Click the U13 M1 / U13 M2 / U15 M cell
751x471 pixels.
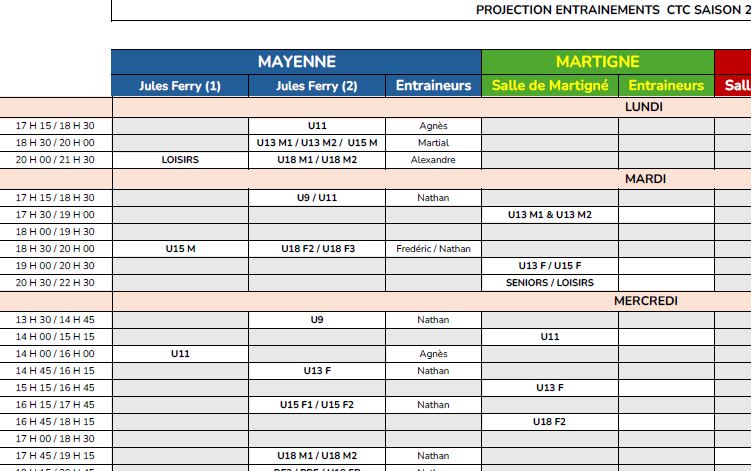316,143
